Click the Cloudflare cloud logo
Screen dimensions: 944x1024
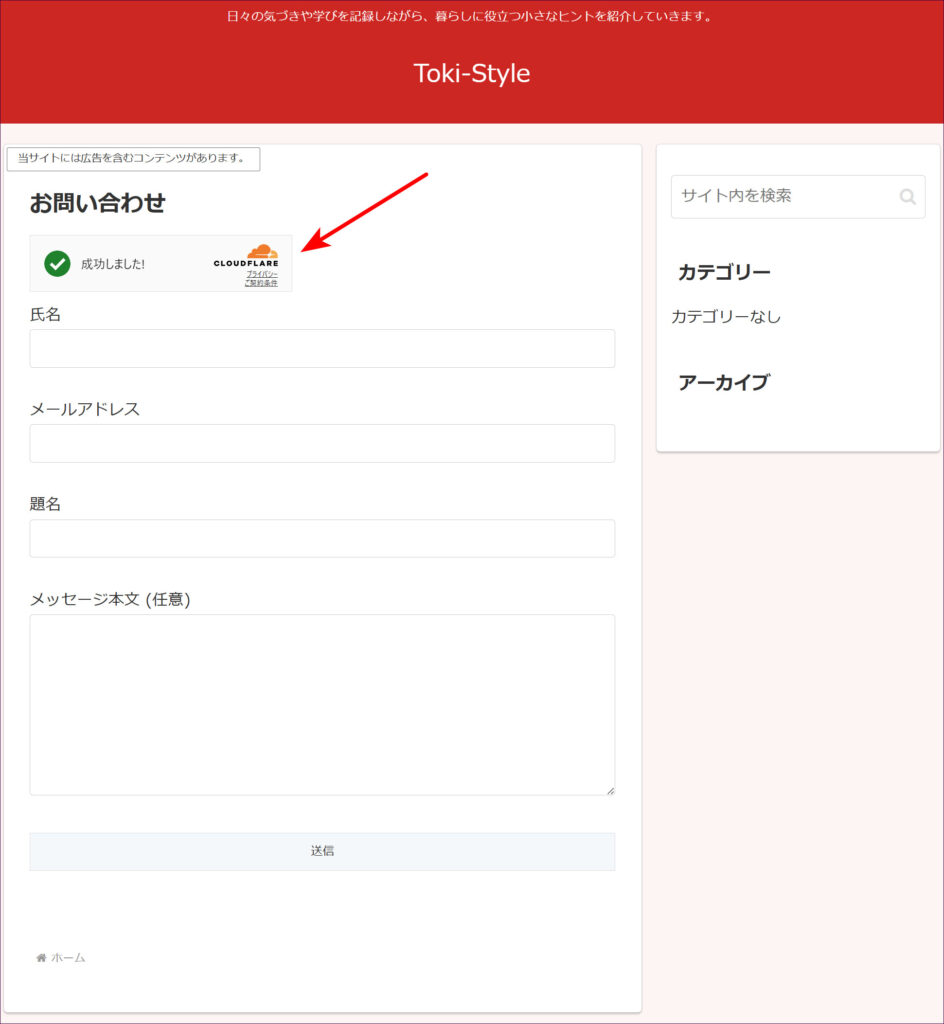point(261,251)
